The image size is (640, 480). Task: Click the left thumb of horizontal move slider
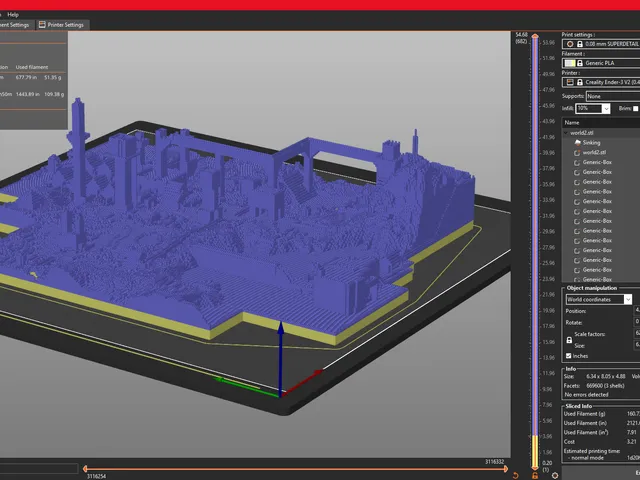tap(85, 469)
